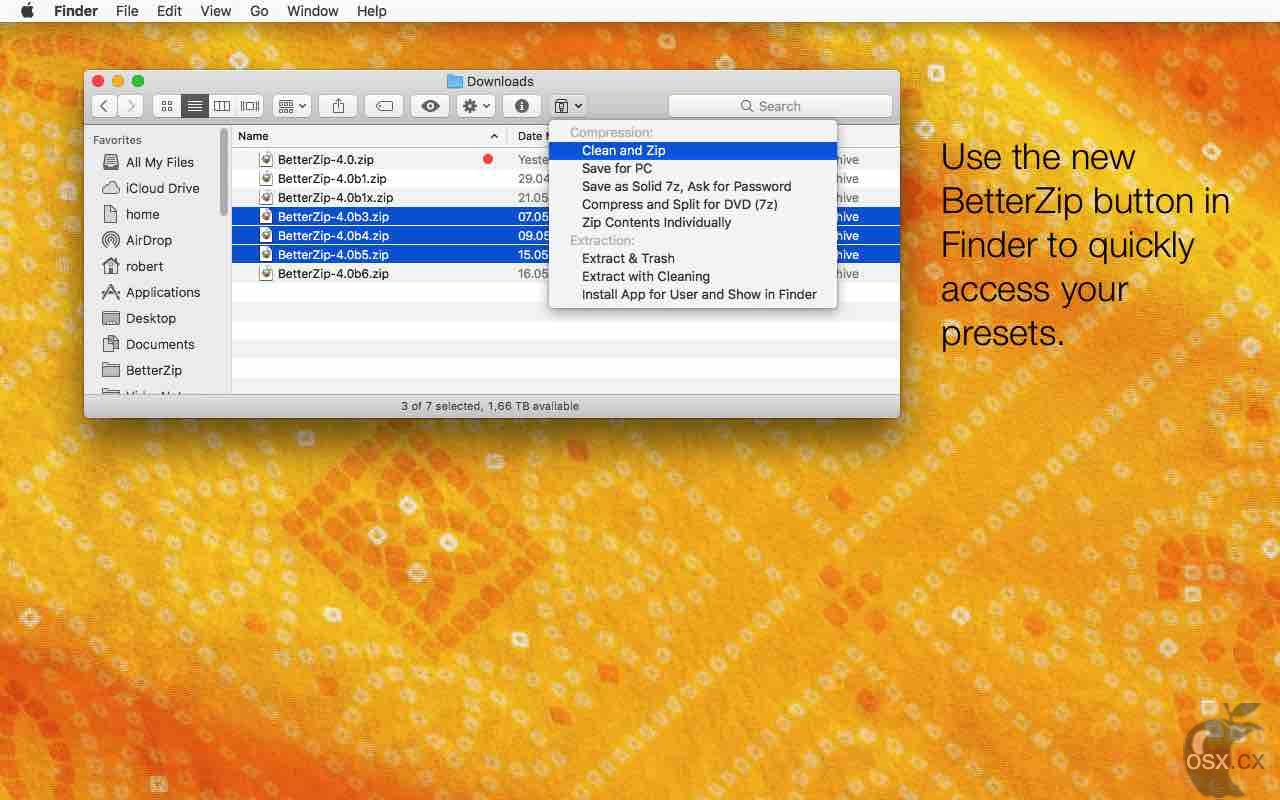Screen dimensions: 1280x800
Task: Click the red tag dot on BetterZip-4.0.zip
Action: pyautogui.click(x=488, y=159)
